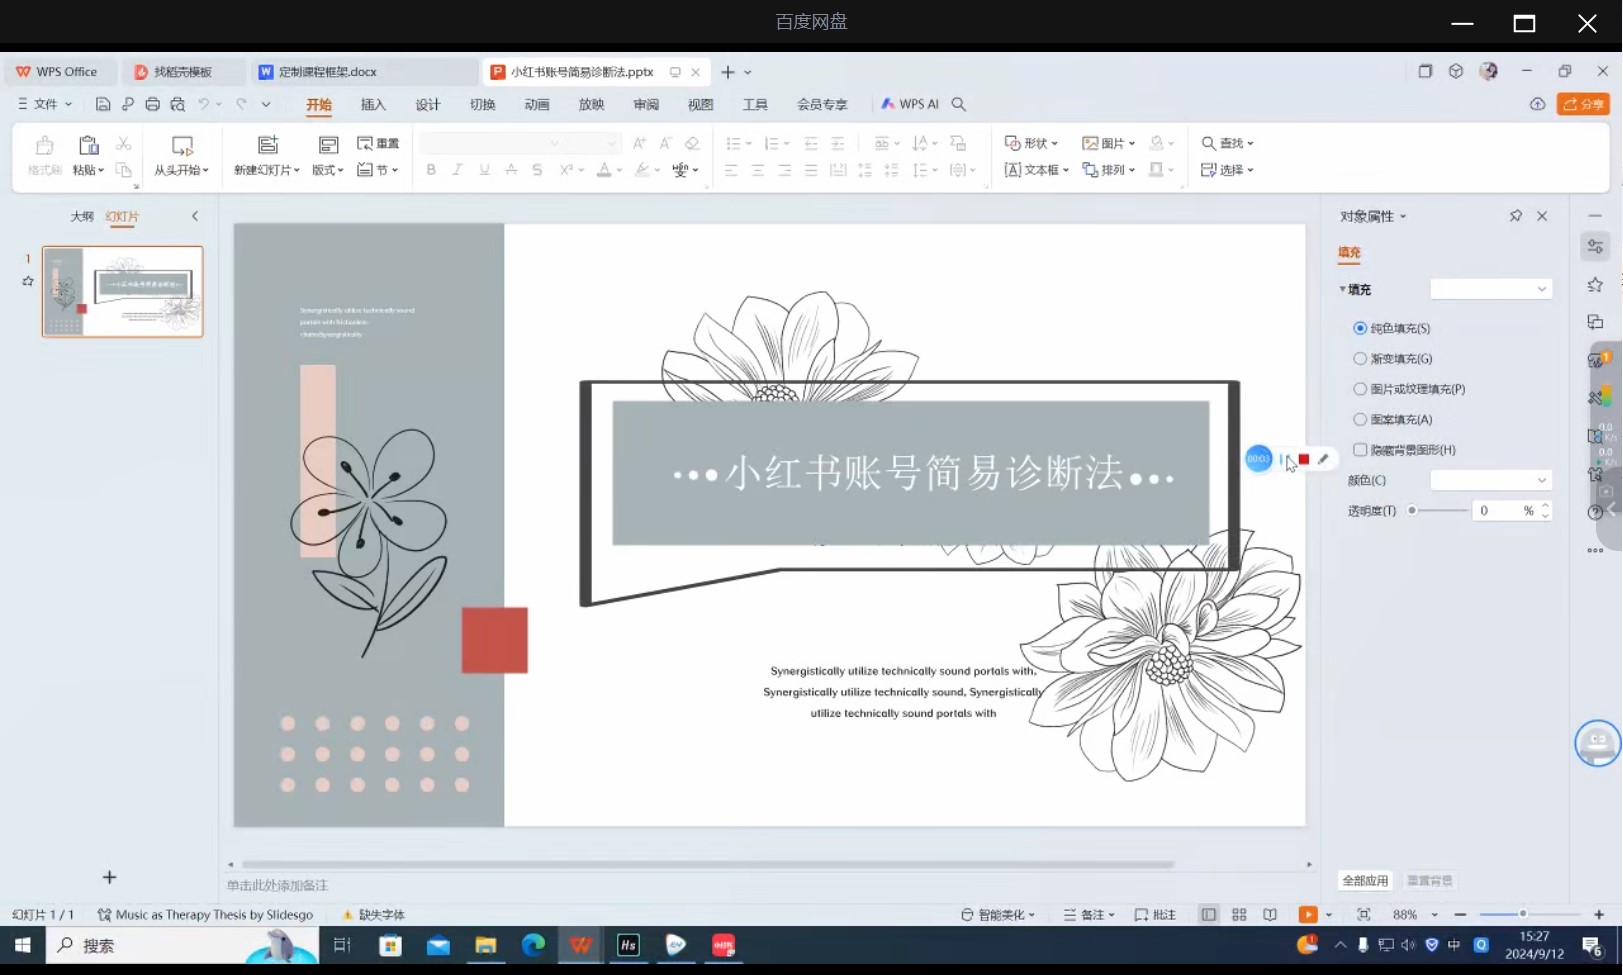Insert a picture using the 图片 icon

point(1104,143)
